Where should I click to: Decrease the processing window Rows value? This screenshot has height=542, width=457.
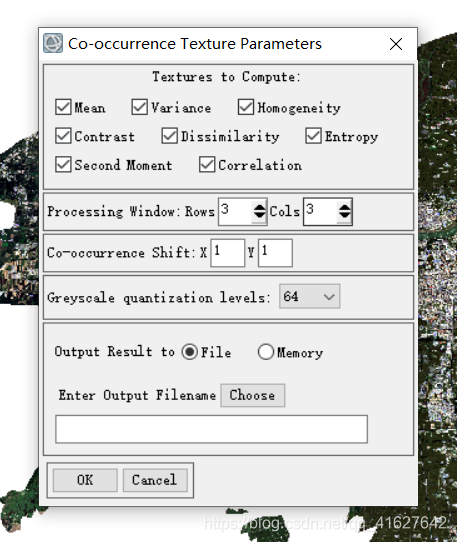pos(259,215)
